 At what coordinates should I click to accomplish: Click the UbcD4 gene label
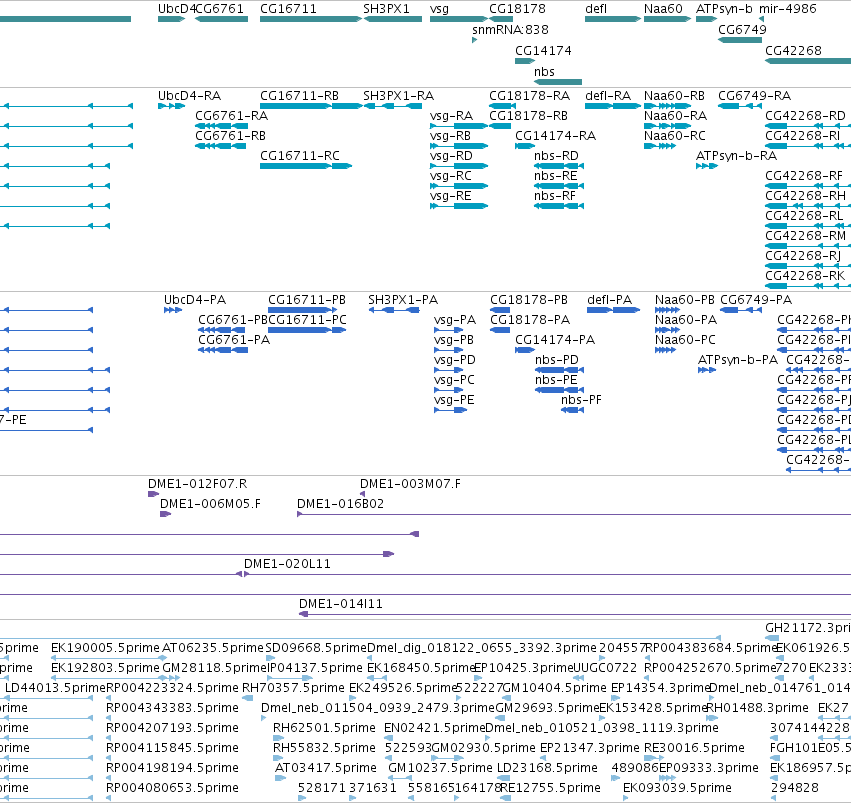point(176,9)
